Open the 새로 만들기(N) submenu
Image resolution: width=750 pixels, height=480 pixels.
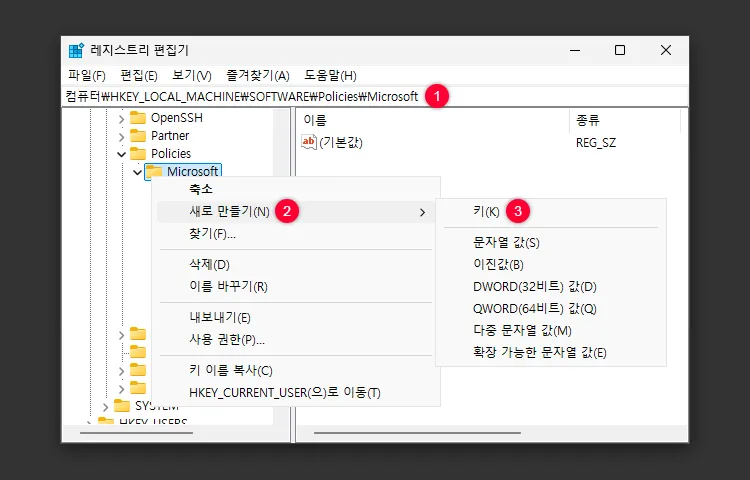click(x=296, y=211)
